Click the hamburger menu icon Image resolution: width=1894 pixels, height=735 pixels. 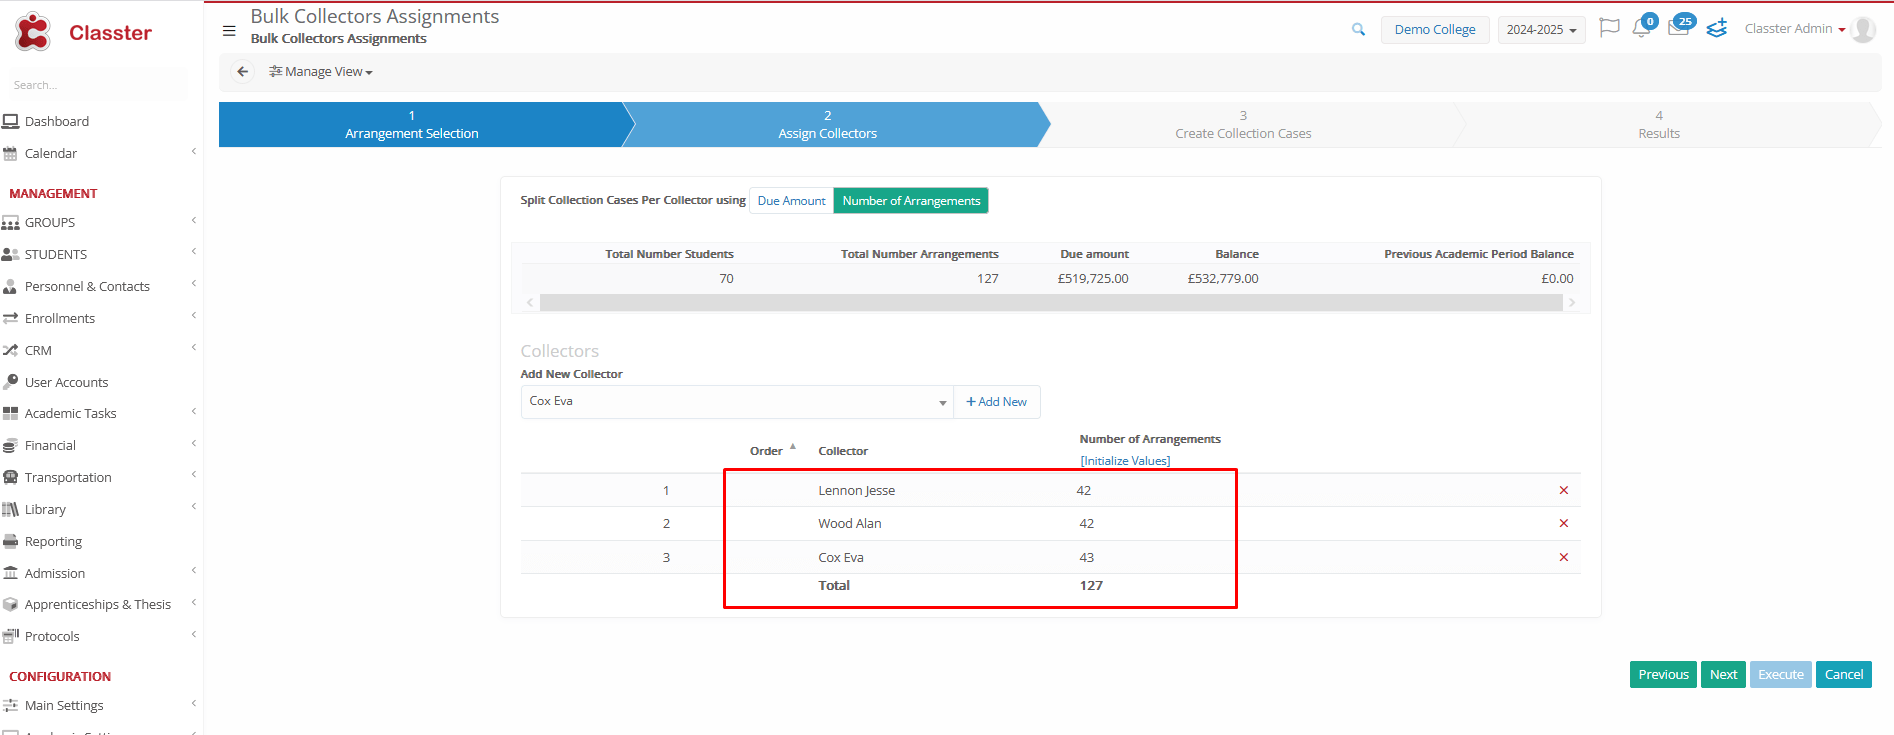[229, 31]
